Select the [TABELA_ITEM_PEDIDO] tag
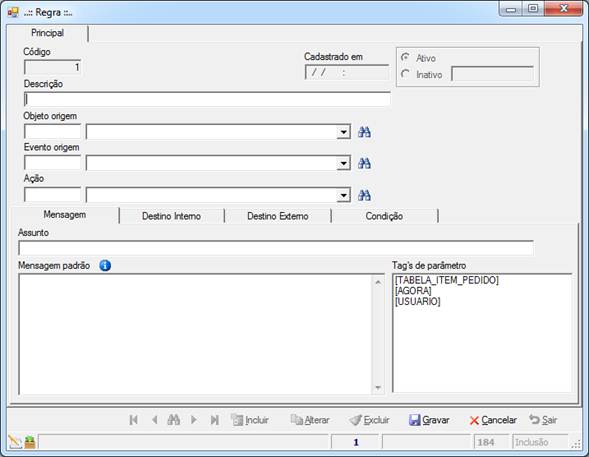The height and width of the screenshot is (457, 589). click(x=447, y=280)
